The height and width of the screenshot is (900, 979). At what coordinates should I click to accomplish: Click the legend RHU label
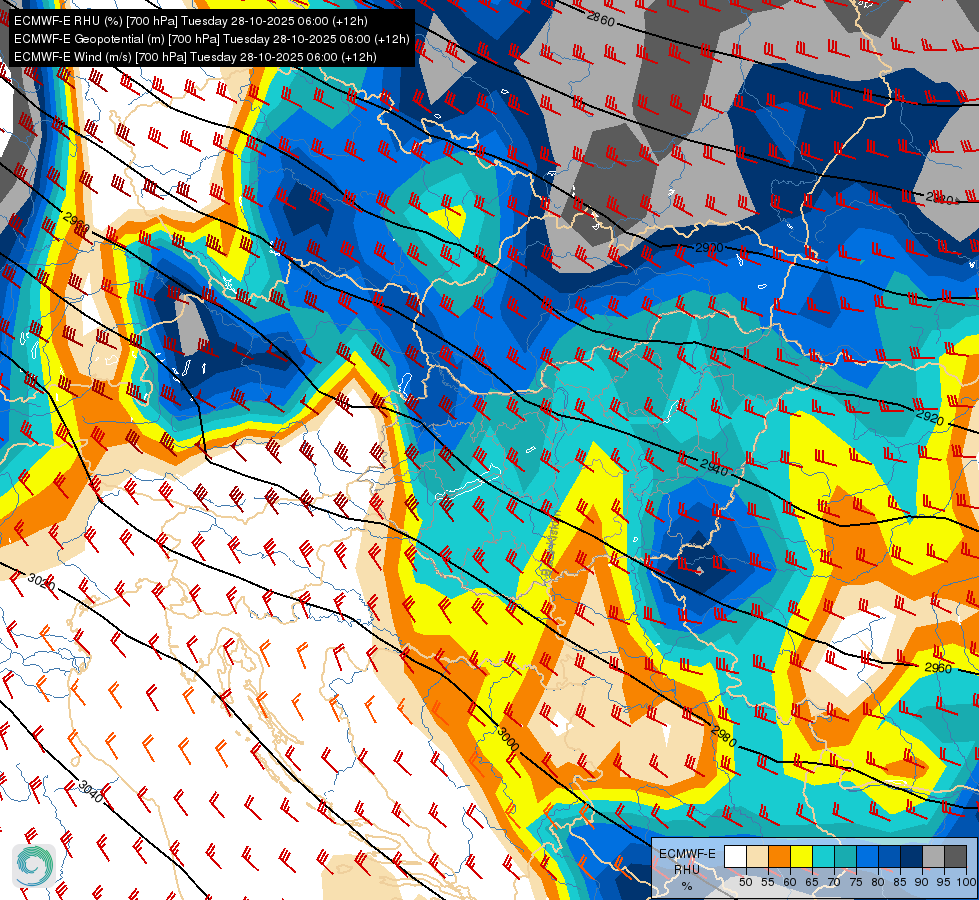(687, 869)
